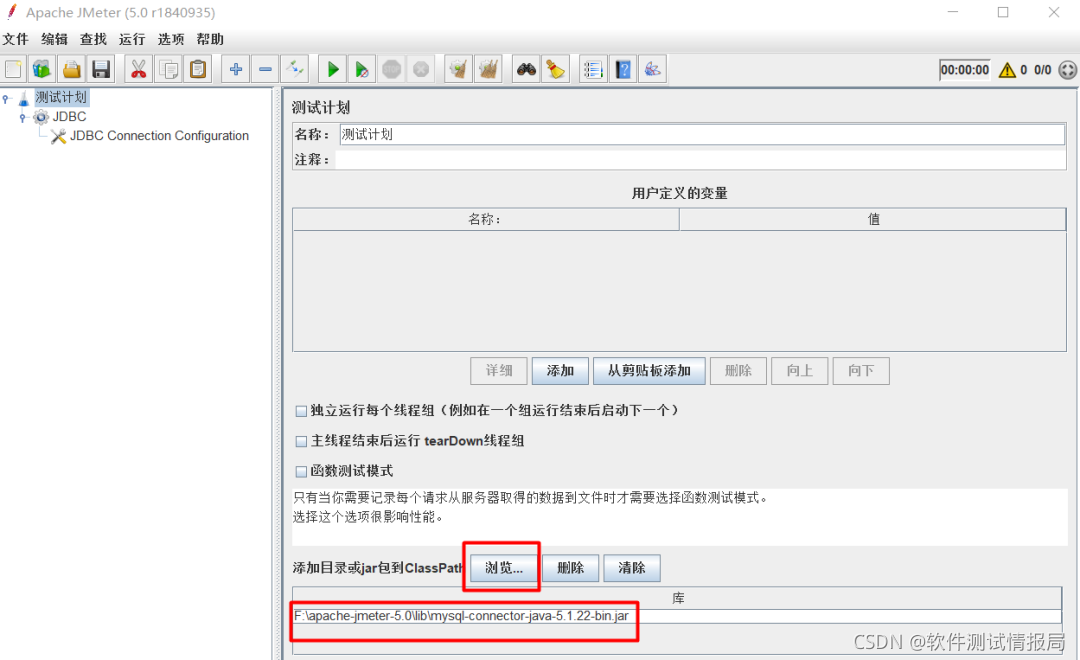The width and height of the screenshot is (1080, 660).
Task: Enable 主线程结束后运行 tearDown线程组 checkbox
Action: pos(301,442)
